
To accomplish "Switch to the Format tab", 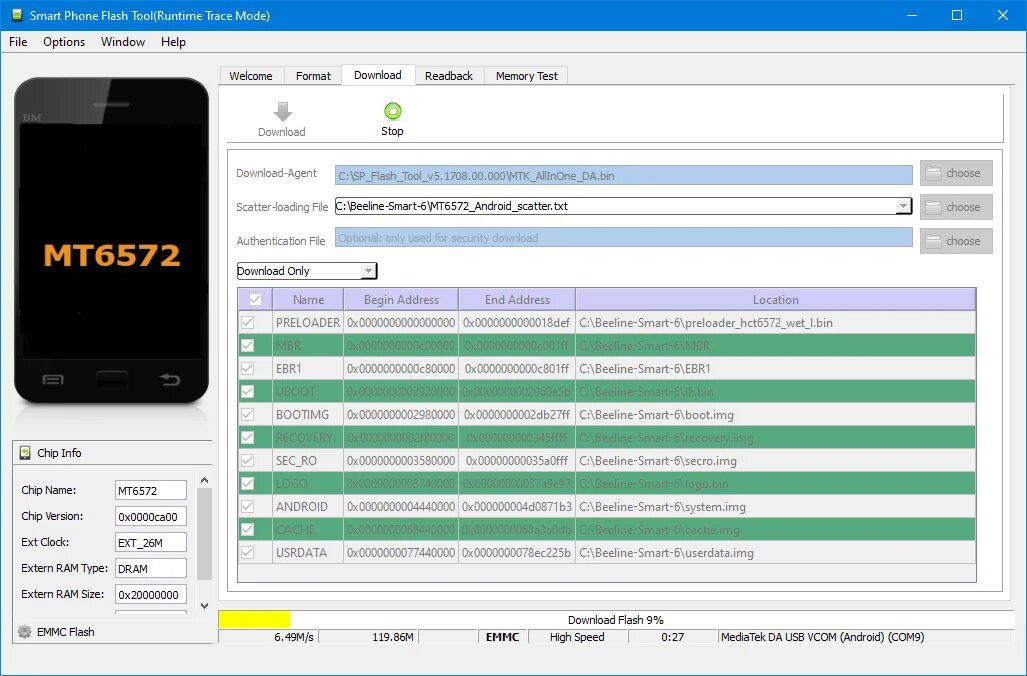I will point(313,76).
